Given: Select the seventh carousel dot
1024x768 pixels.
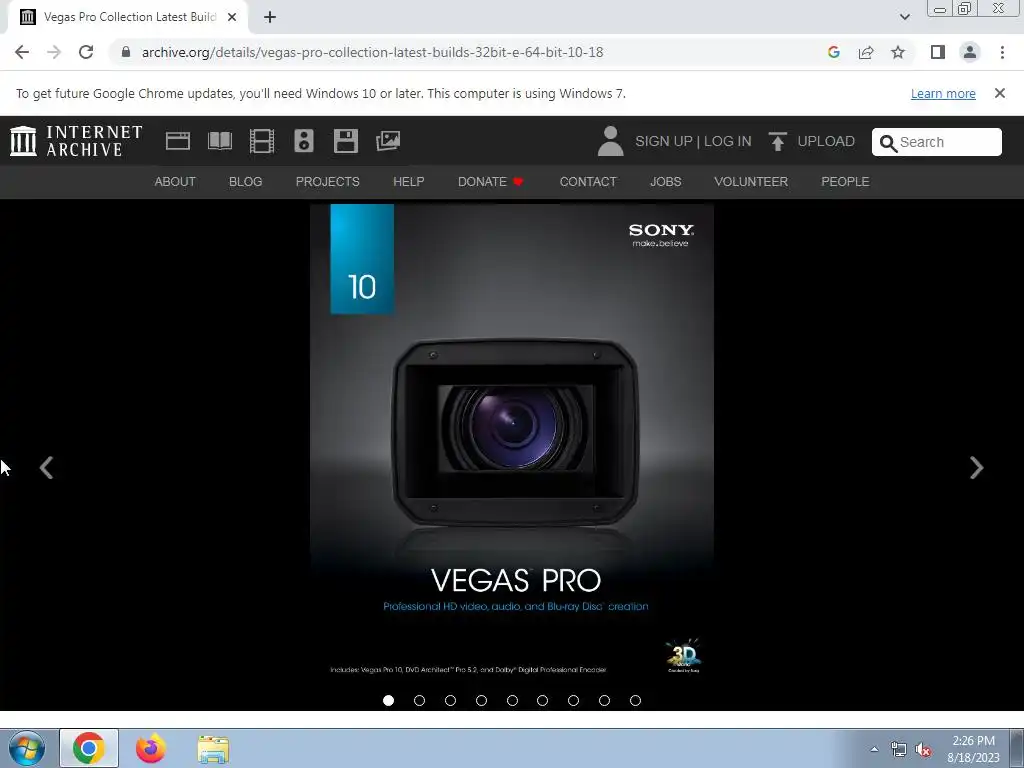Looking at the screenshot, I should pos(573,701).
